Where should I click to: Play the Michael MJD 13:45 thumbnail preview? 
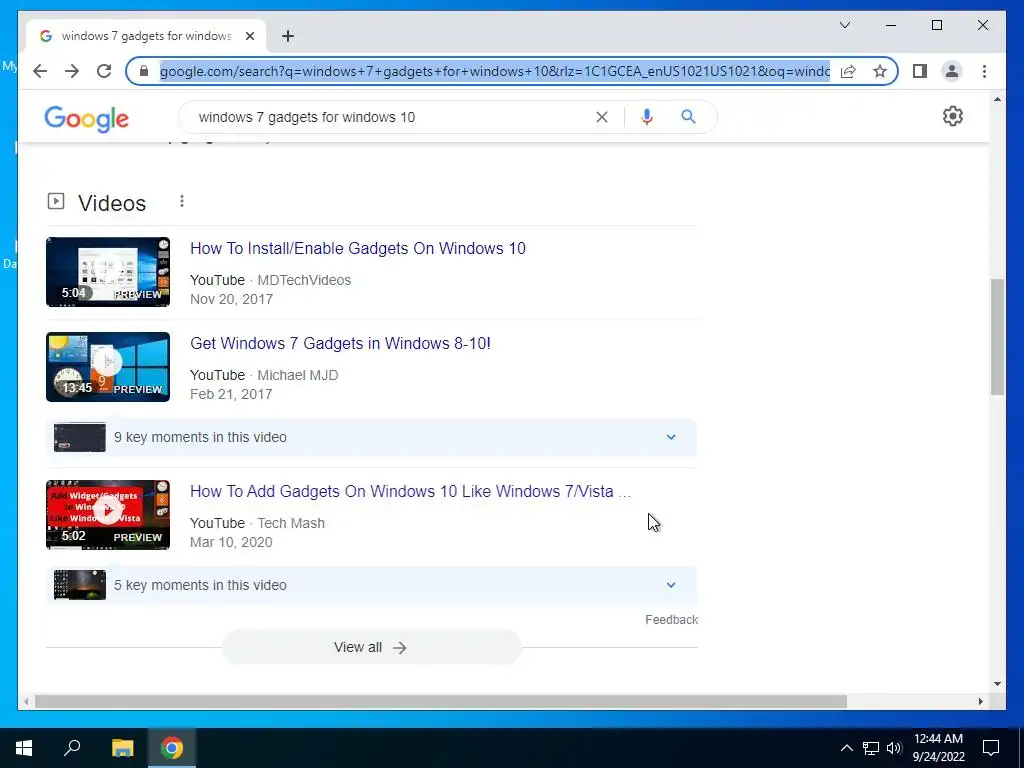pos(108,367)
